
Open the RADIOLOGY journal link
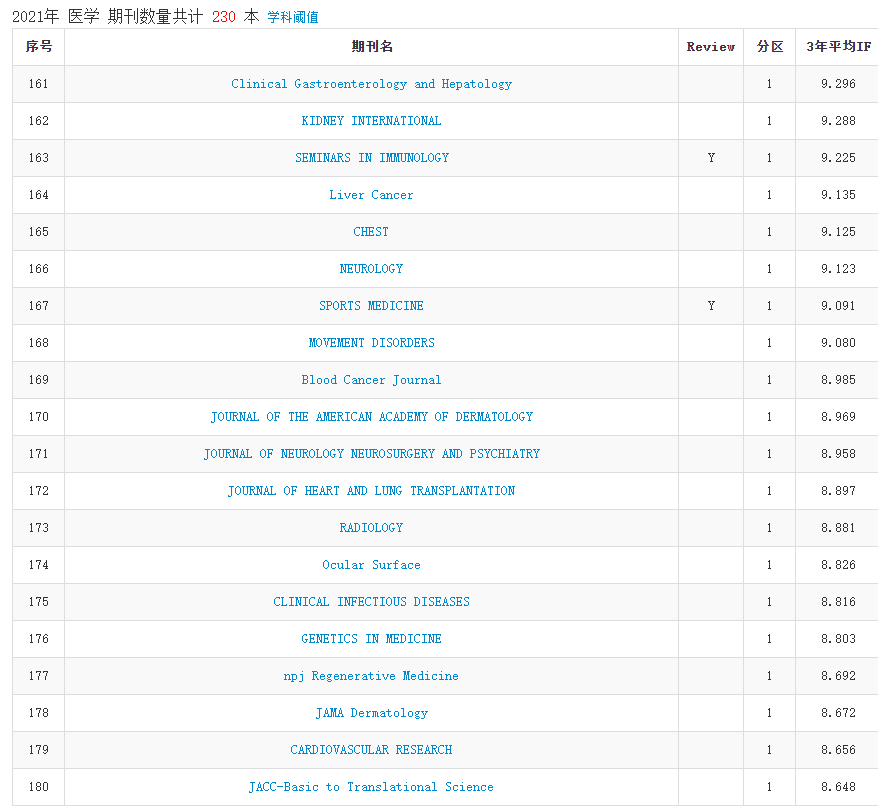click(371, 528)
